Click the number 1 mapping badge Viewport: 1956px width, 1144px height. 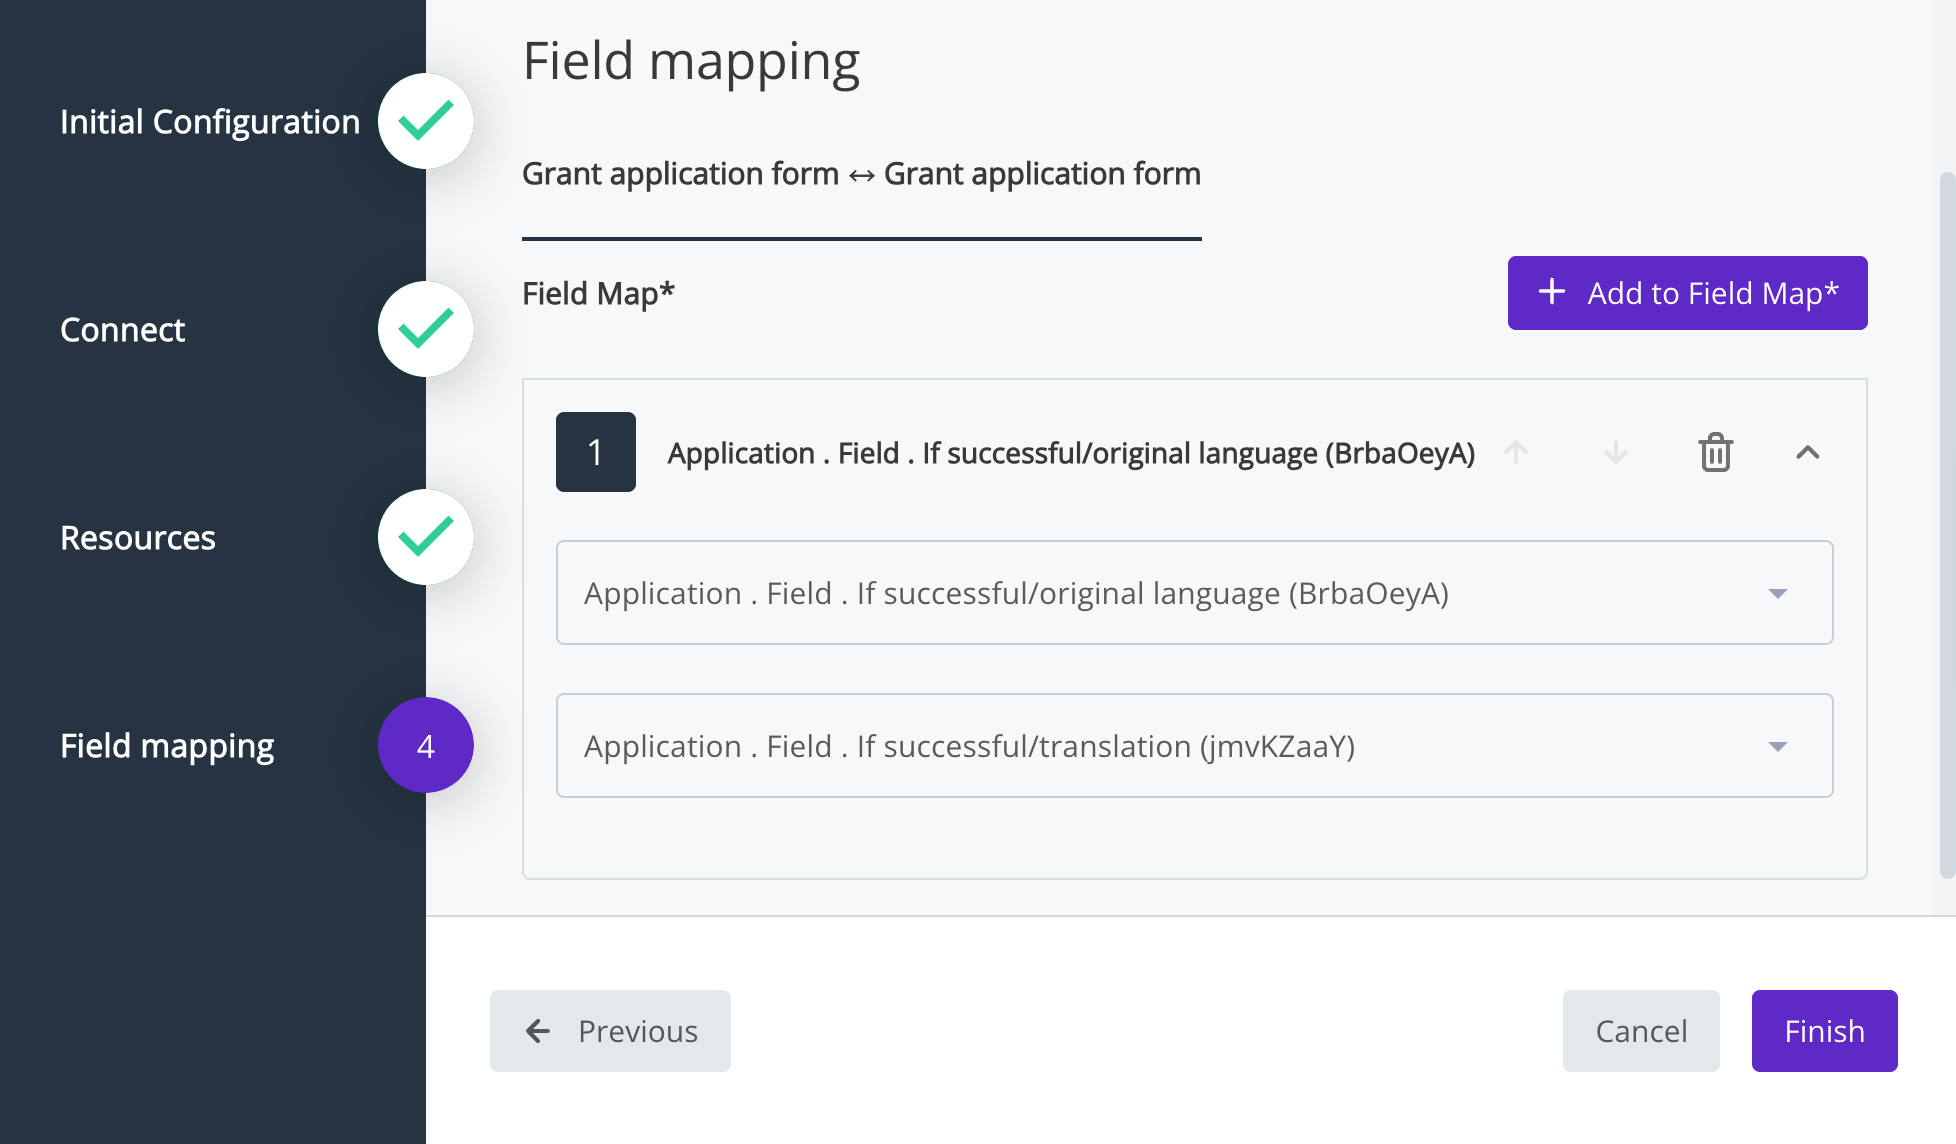(596, 452)
